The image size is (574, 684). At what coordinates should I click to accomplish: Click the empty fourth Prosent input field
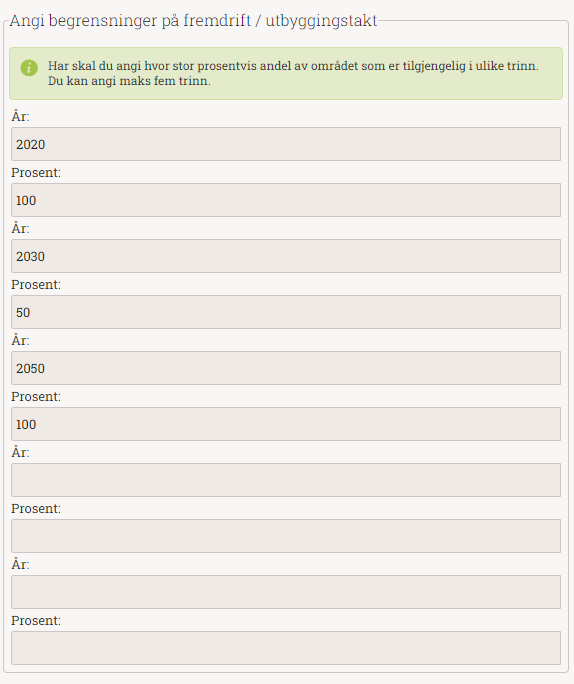coord(286,536)
